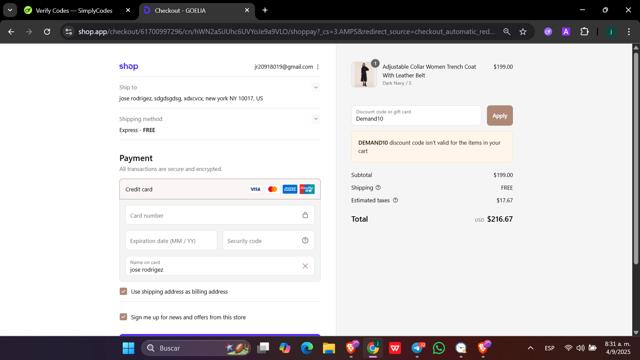Open Chrome's three-dot menu
The width and height of the screenshot is (640, 360).
click(x=629, y=31)
